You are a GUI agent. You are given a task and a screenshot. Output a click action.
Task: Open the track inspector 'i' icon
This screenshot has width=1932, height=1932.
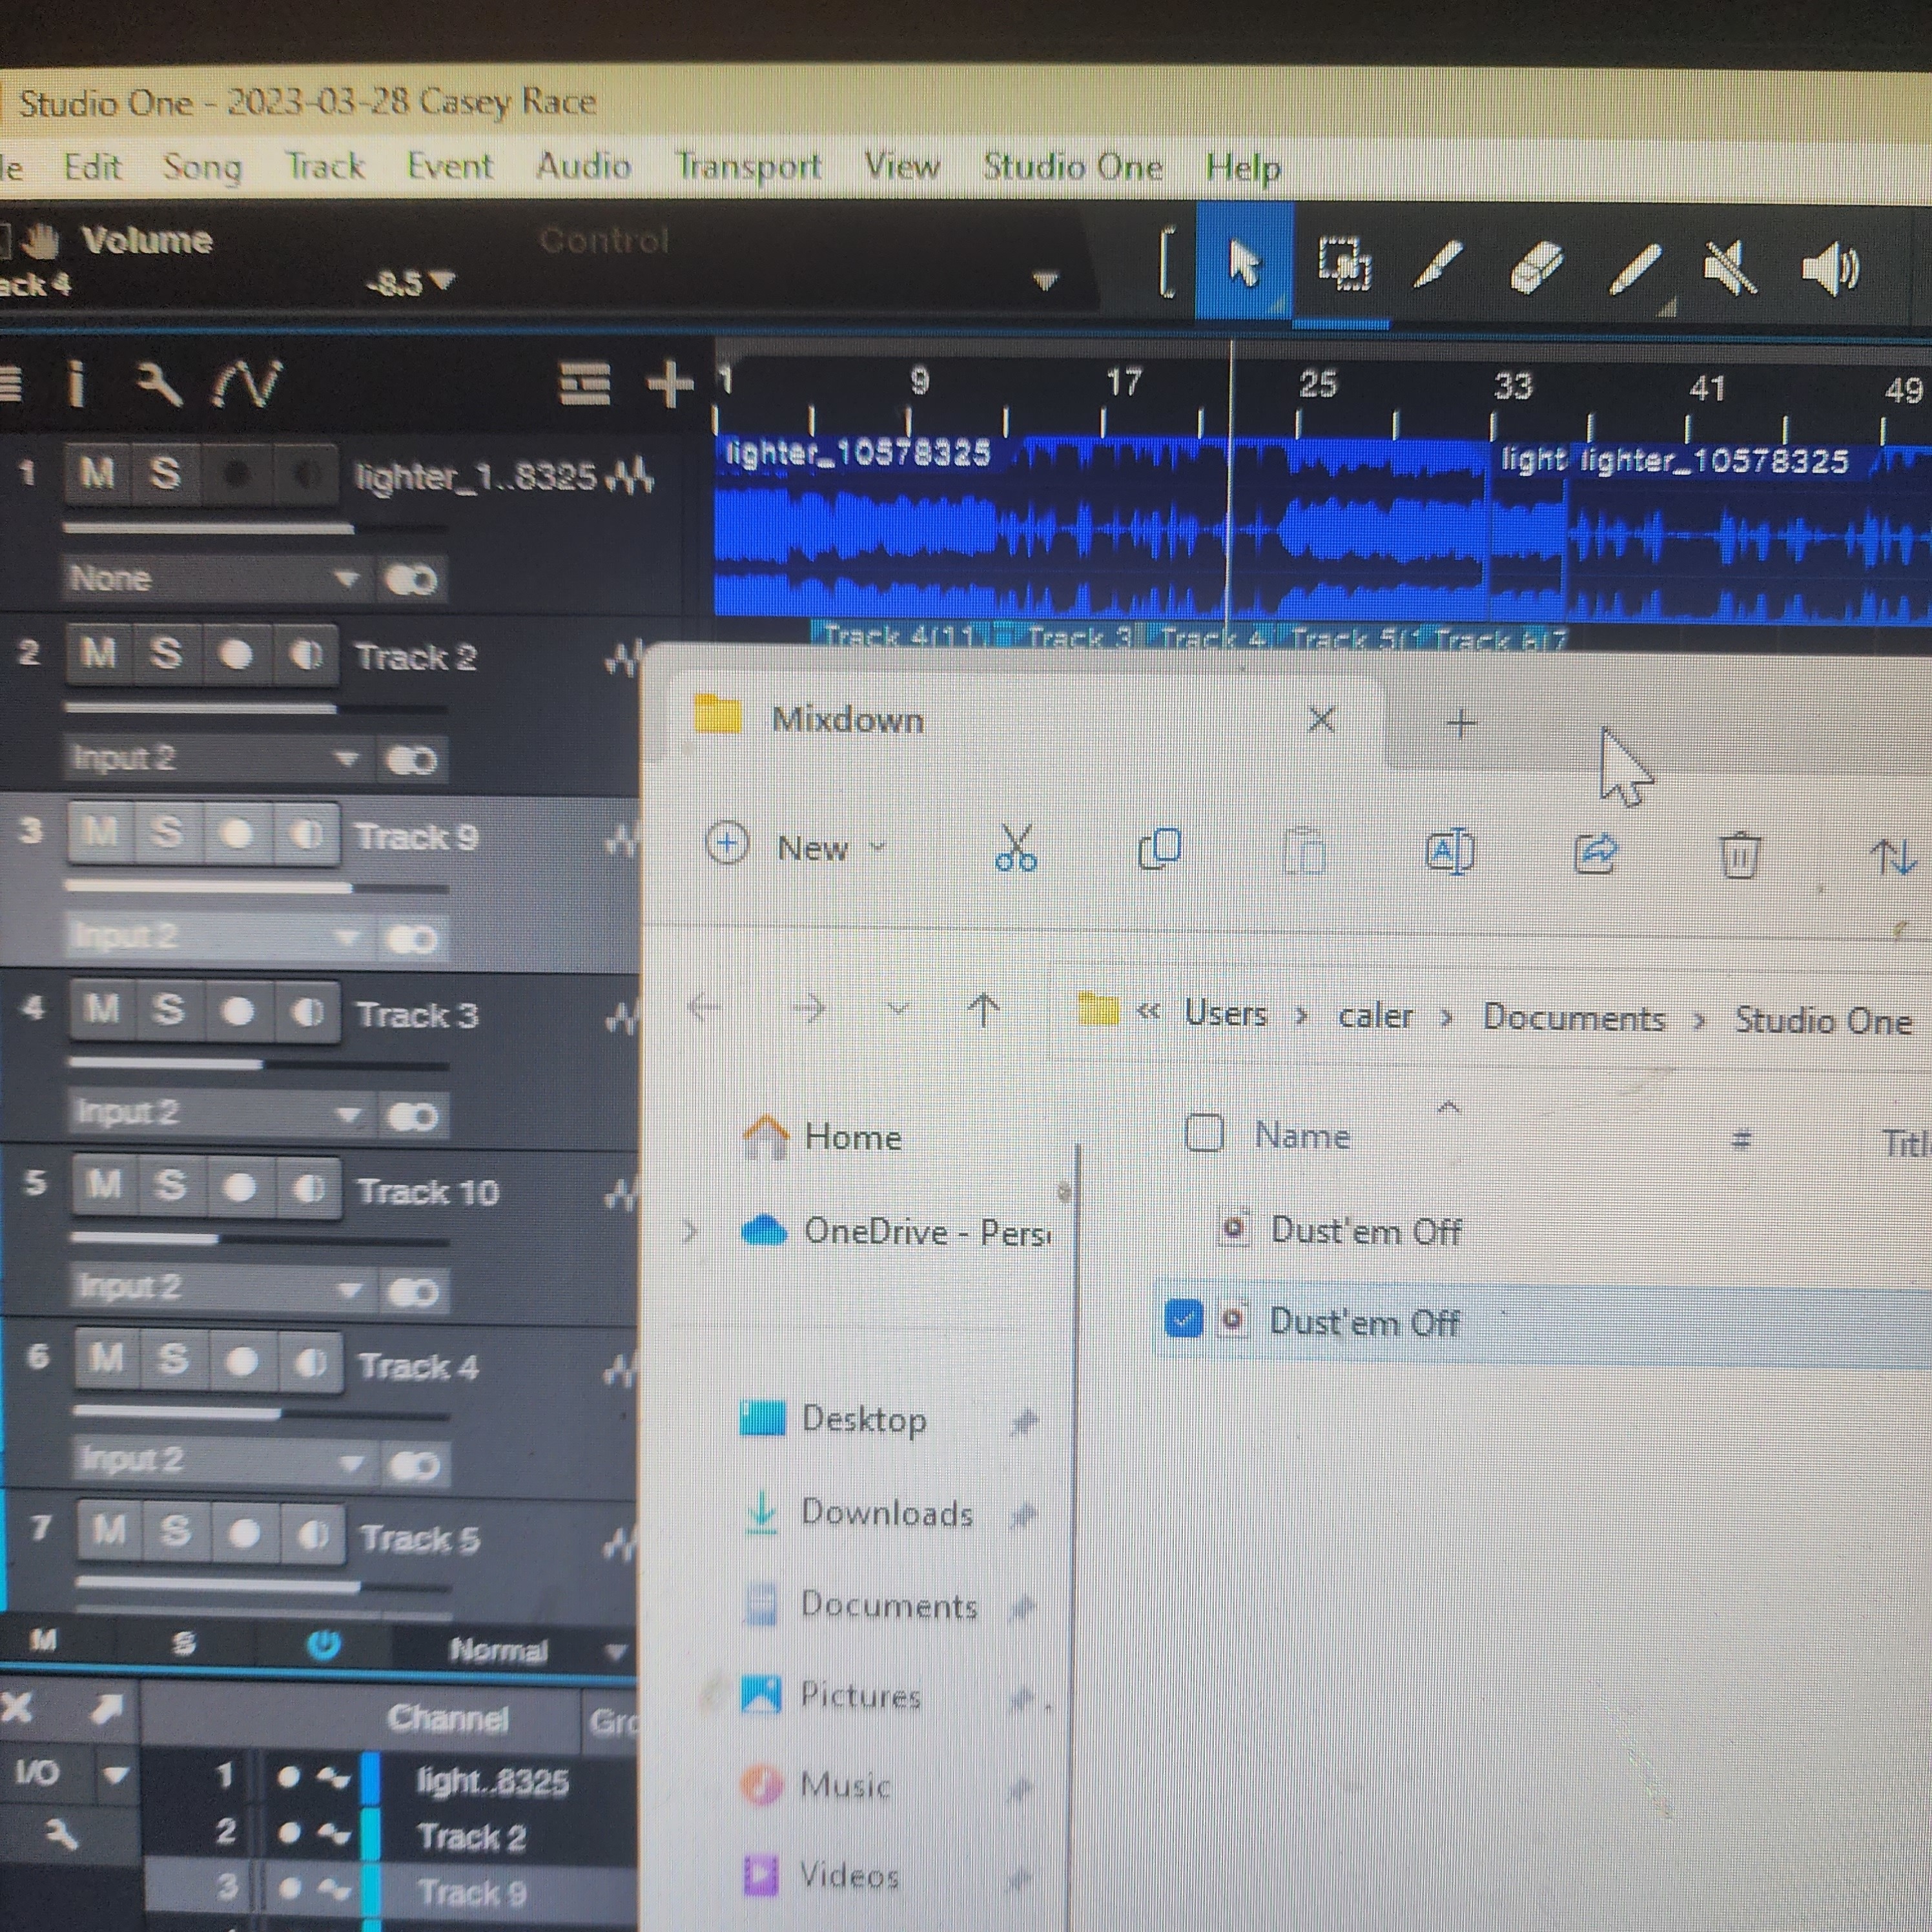pos(76,384)
